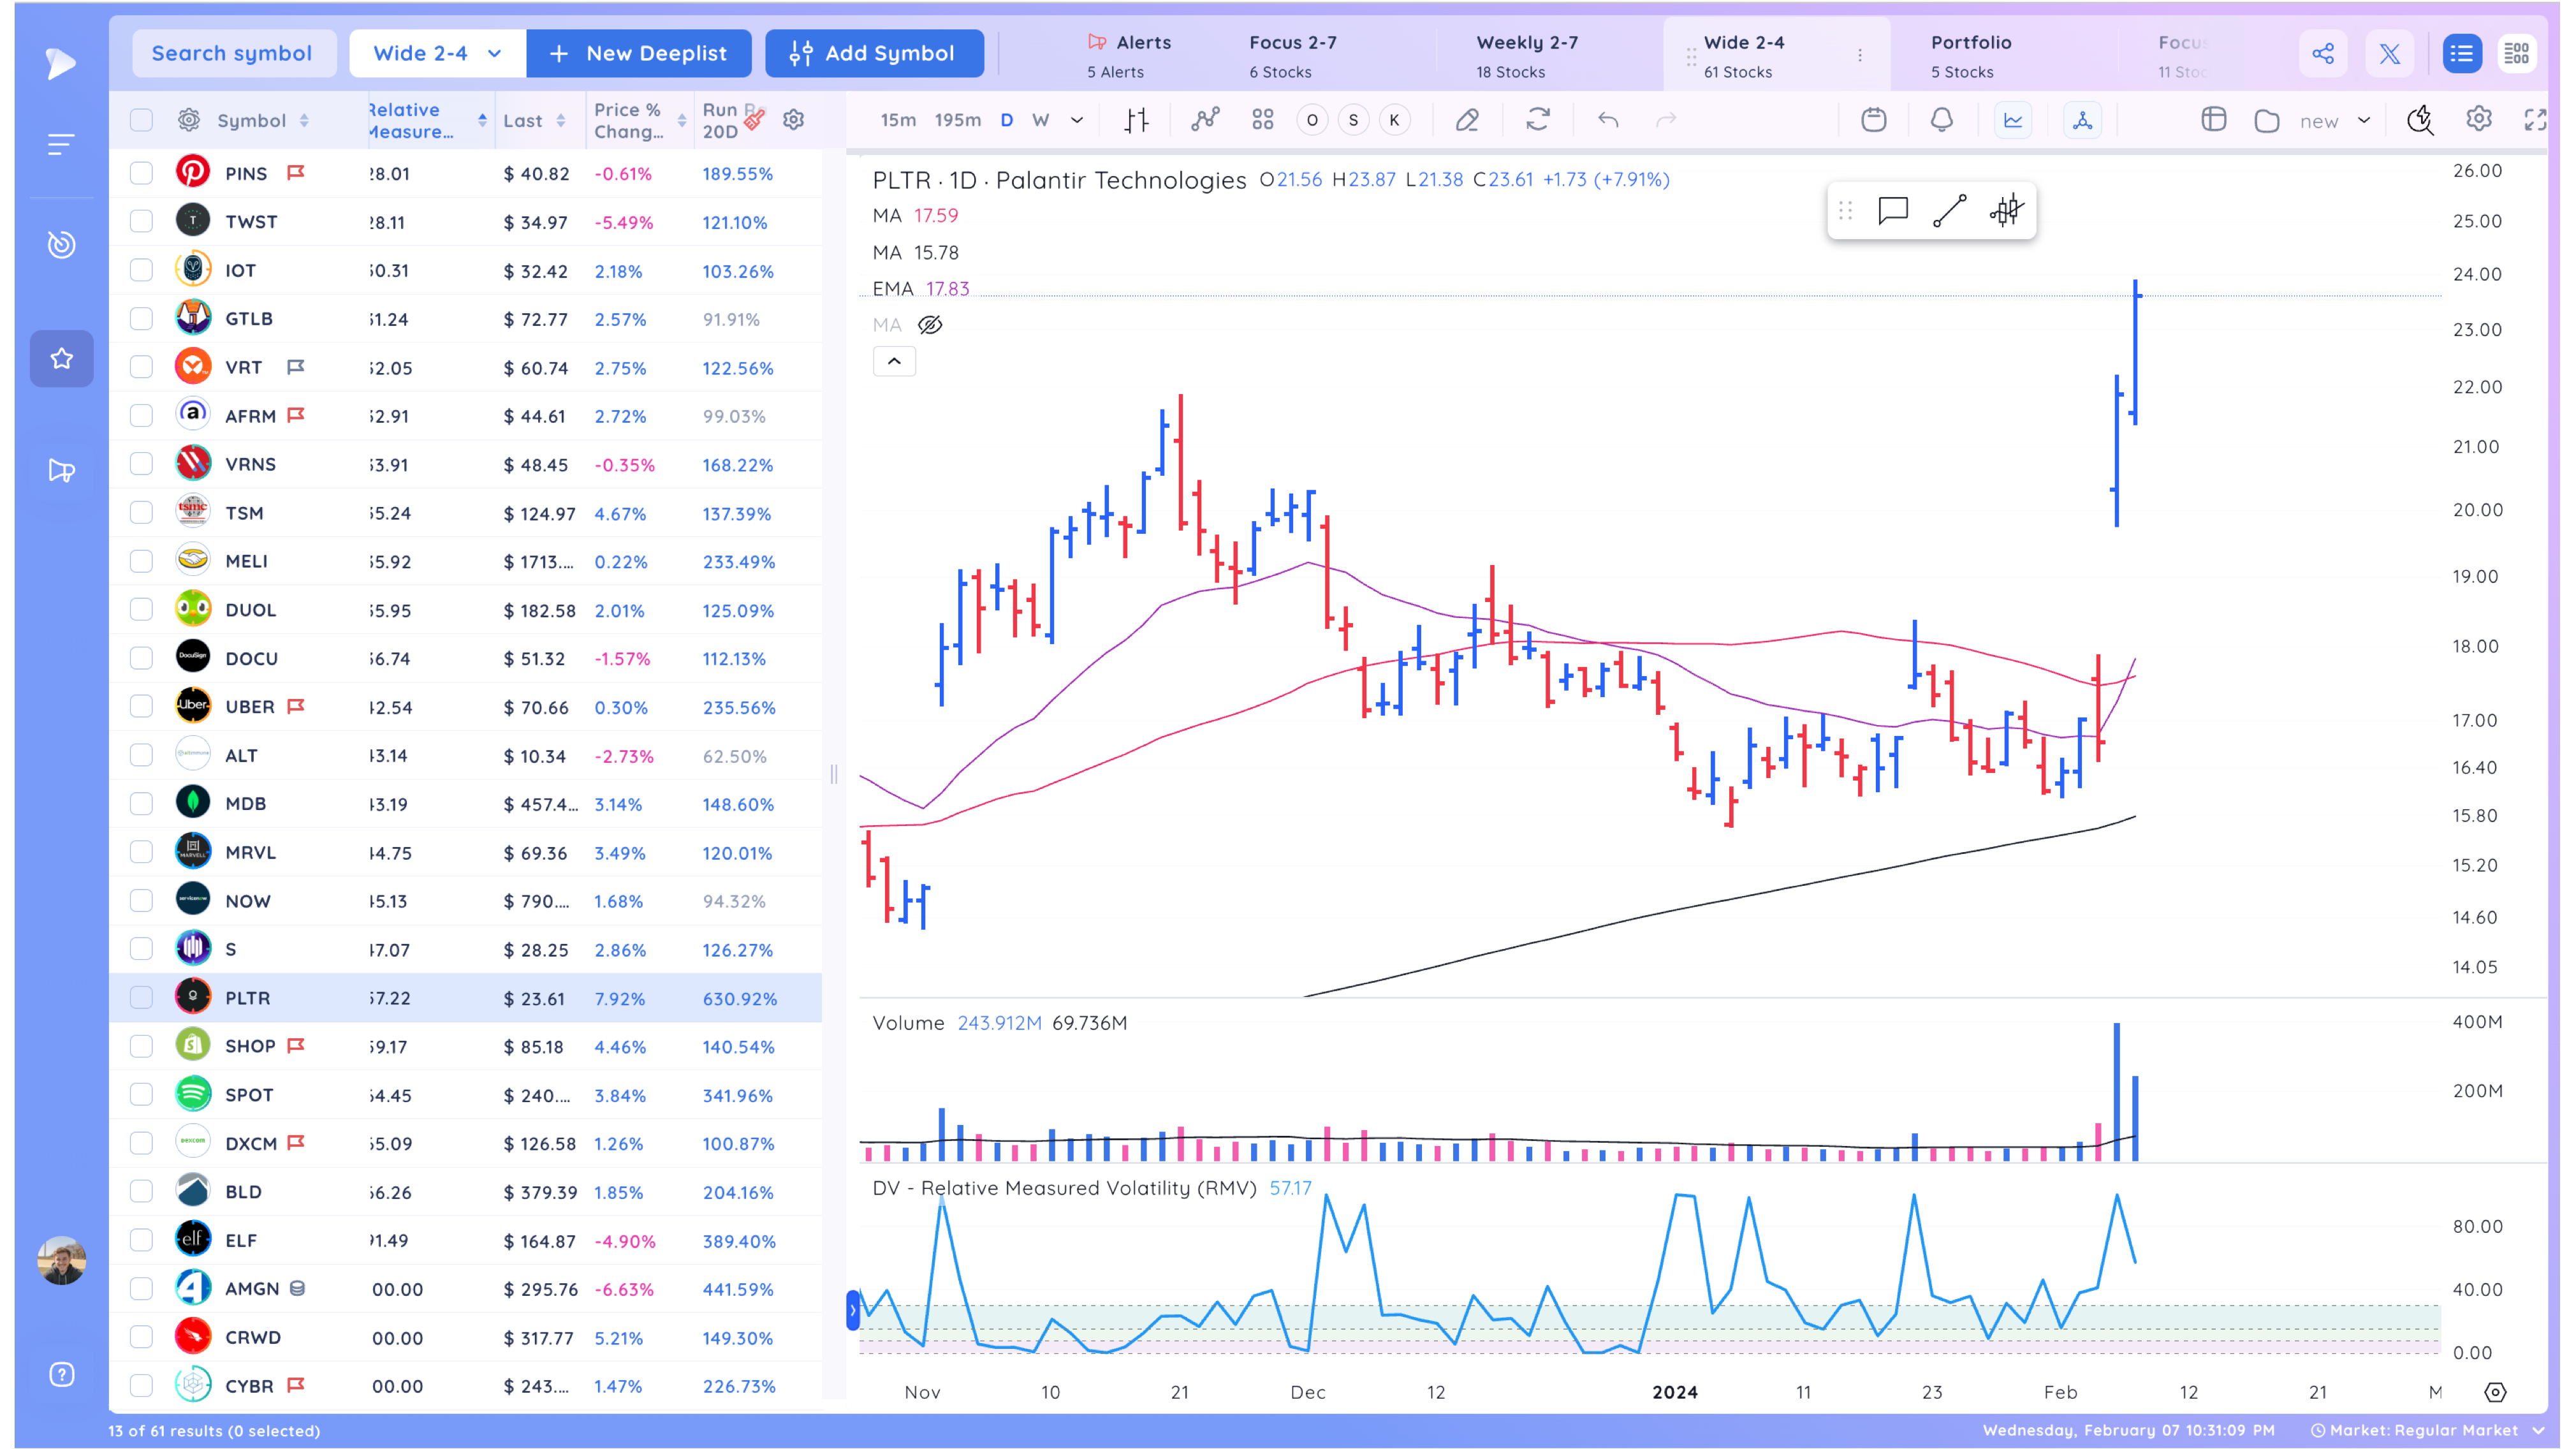Show the hidden MA indicator eye toggle
The height and width of the screenshot is (1449, 2576).
point(930,324)
